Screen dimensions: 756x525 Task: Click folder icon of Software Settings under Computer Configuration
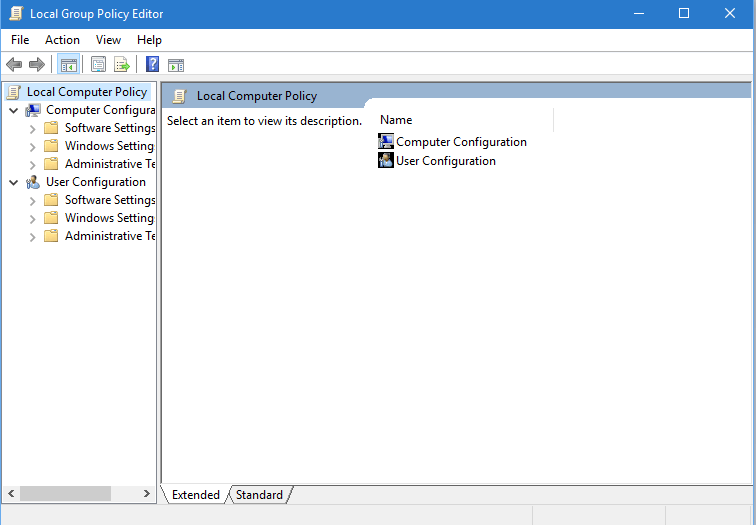coord(51,128)
